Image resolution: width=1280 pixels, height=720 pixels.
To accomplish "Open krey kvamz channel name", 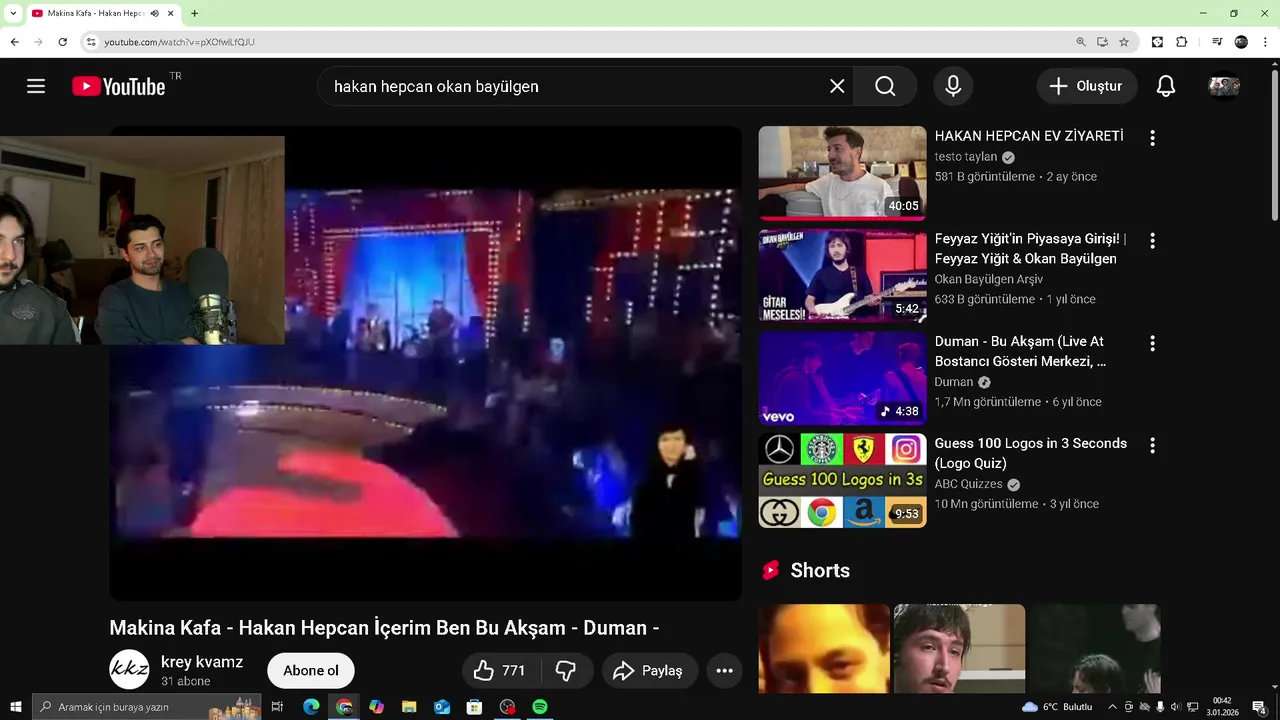I will pos(202,662).
